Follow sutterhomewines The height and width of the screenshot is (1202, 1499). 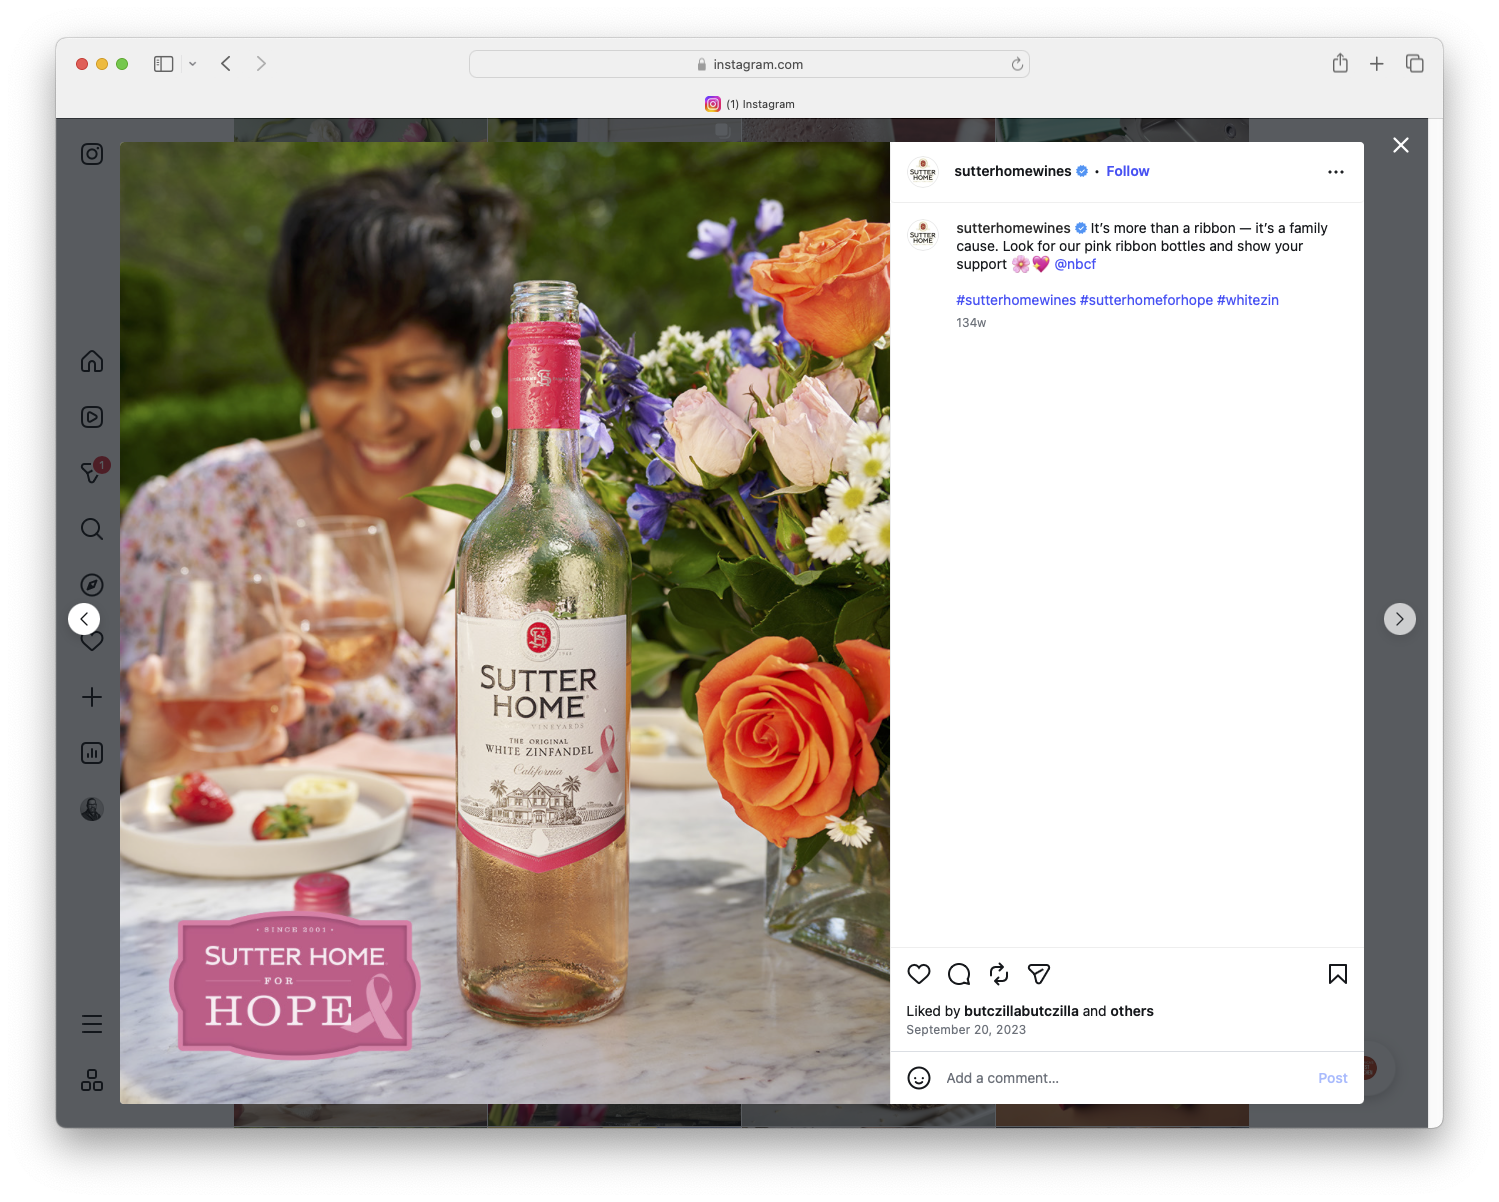pos(1127,171)
